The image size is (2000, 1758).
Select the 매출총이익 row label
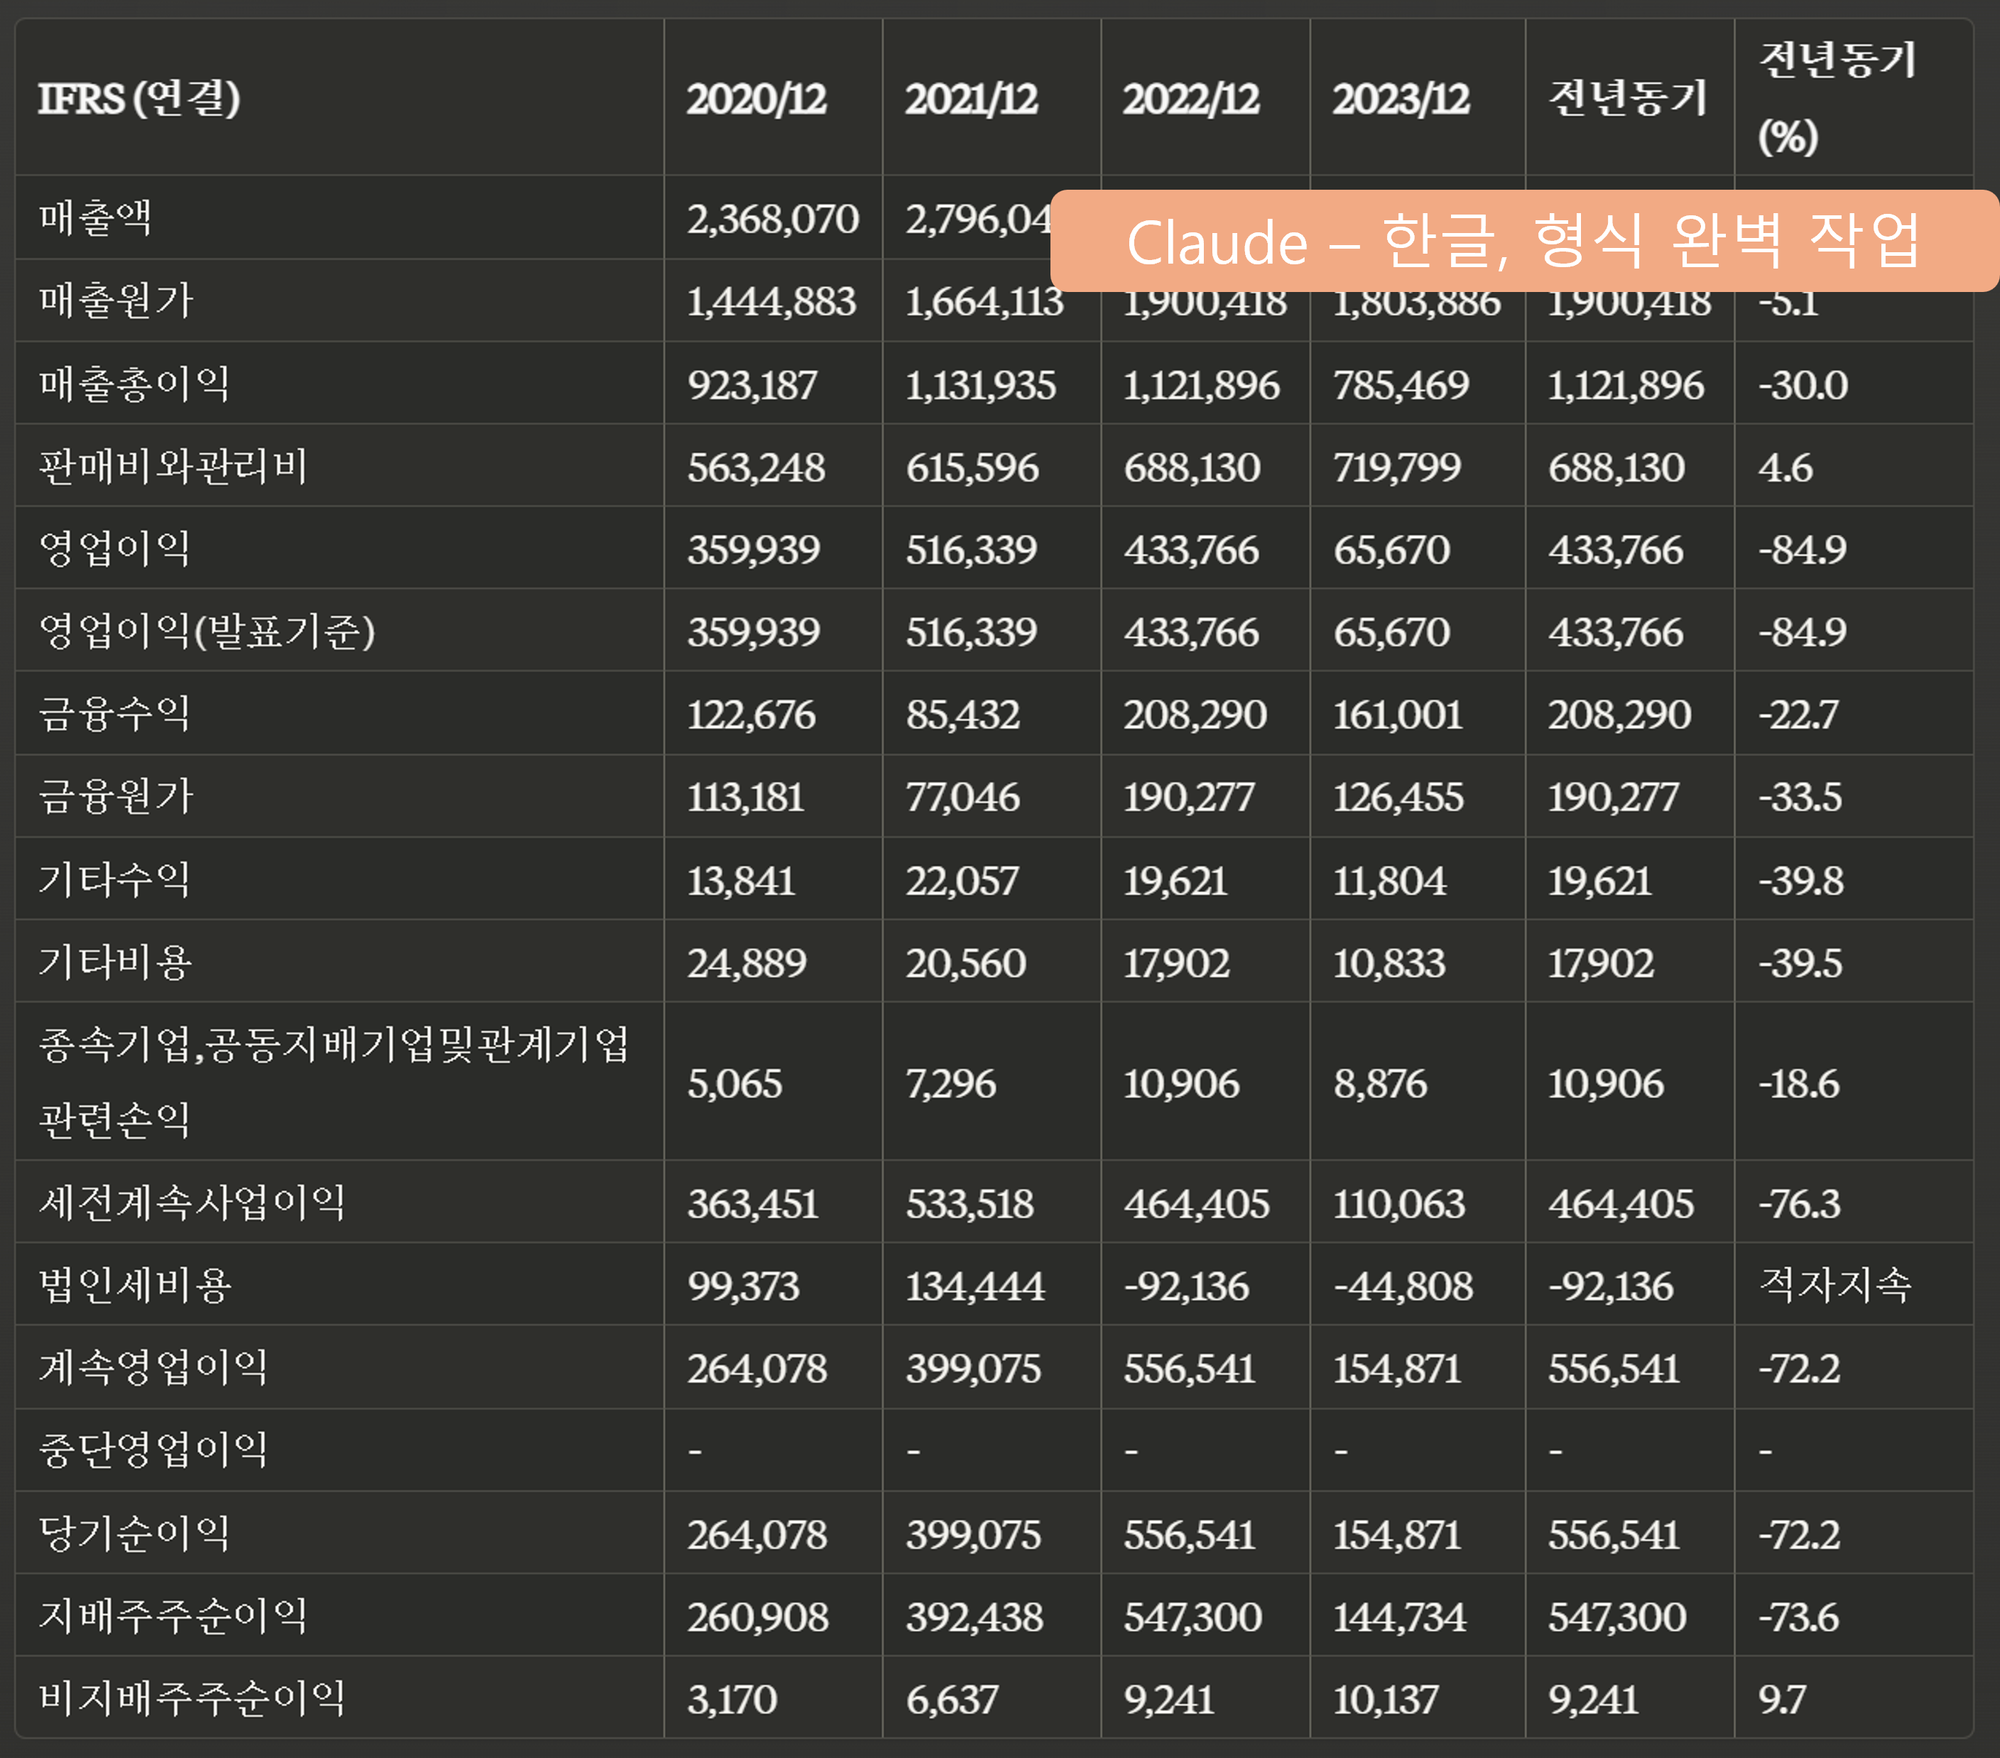(x=135, y=384)
